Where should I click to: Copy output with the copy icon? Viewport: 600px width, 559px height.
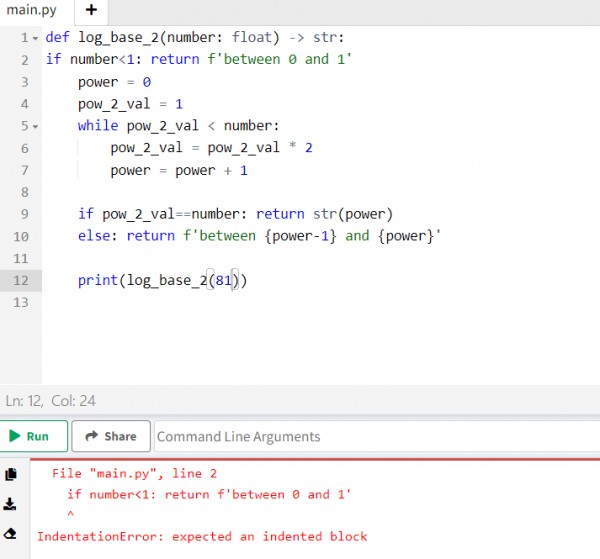11,474
